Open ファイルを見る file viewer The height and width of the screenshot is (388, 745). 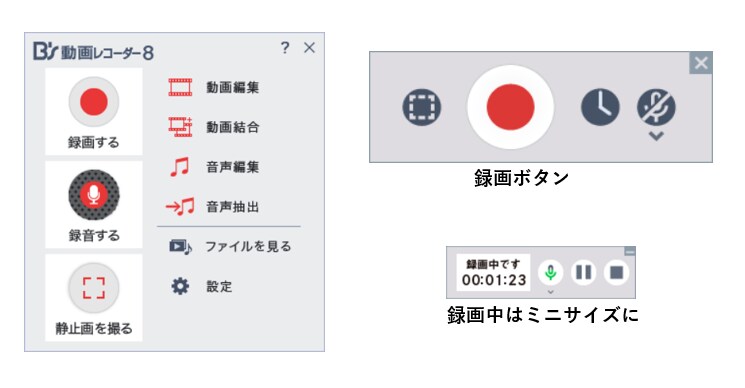pyautogui.click(x=230, y=246)
